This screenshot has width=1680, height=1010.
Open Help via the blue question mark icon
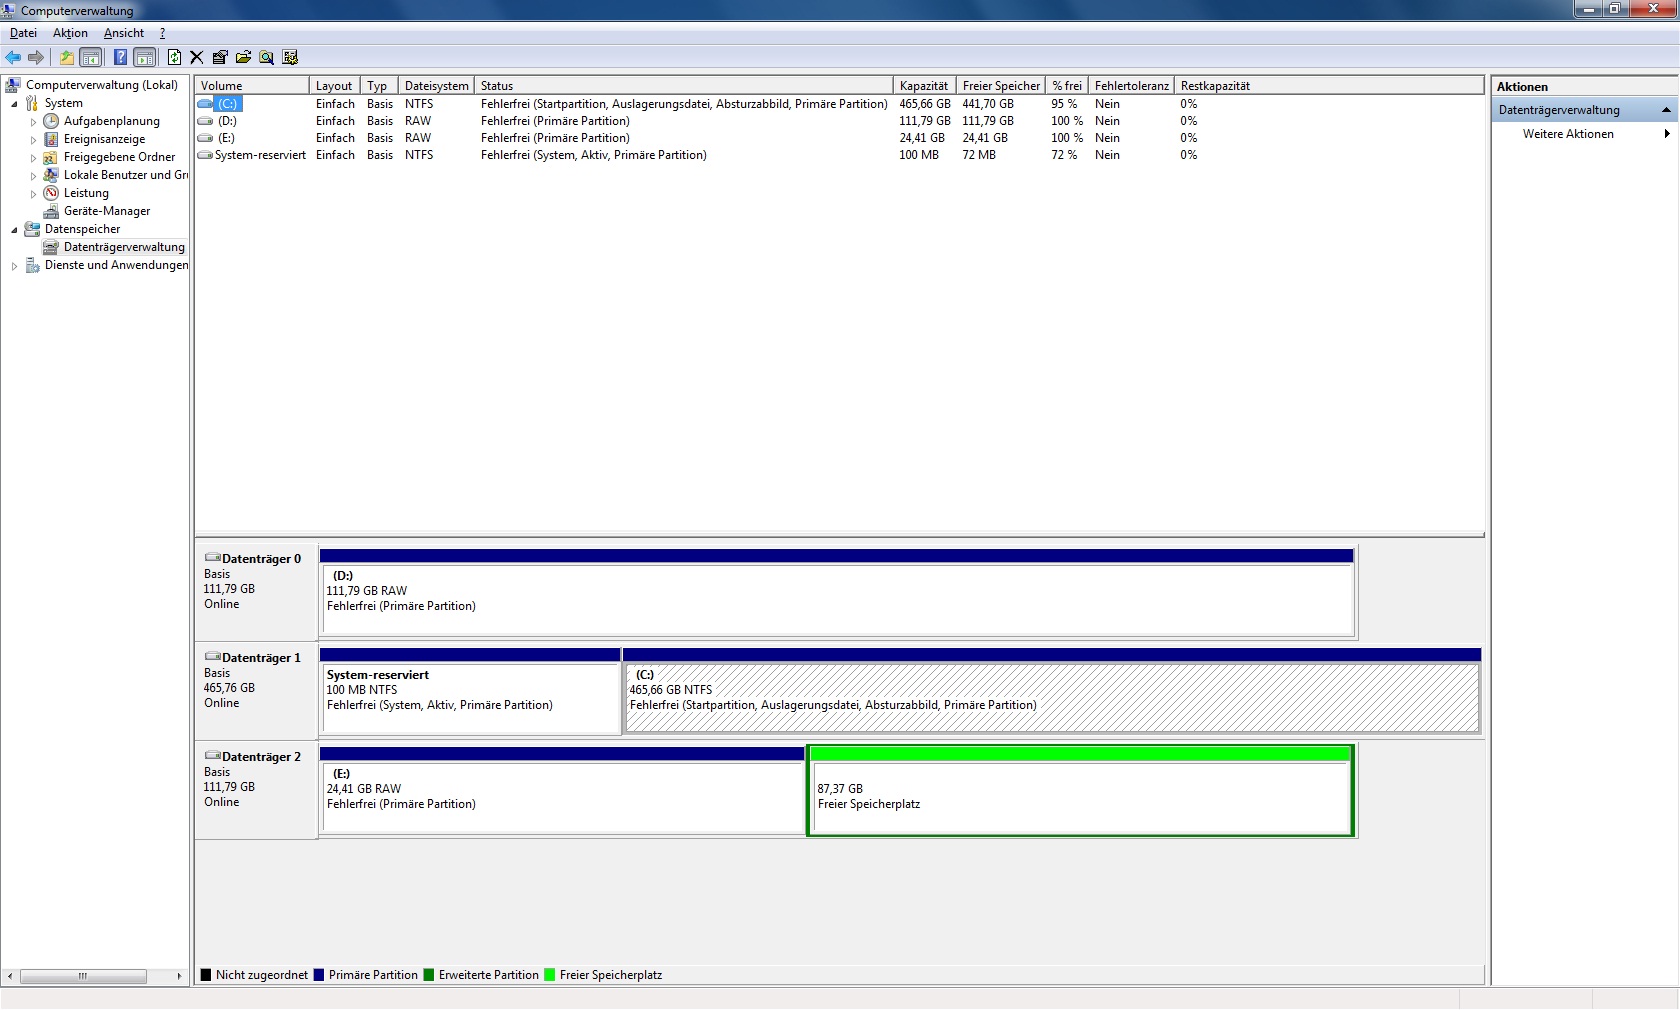point(120,57)
